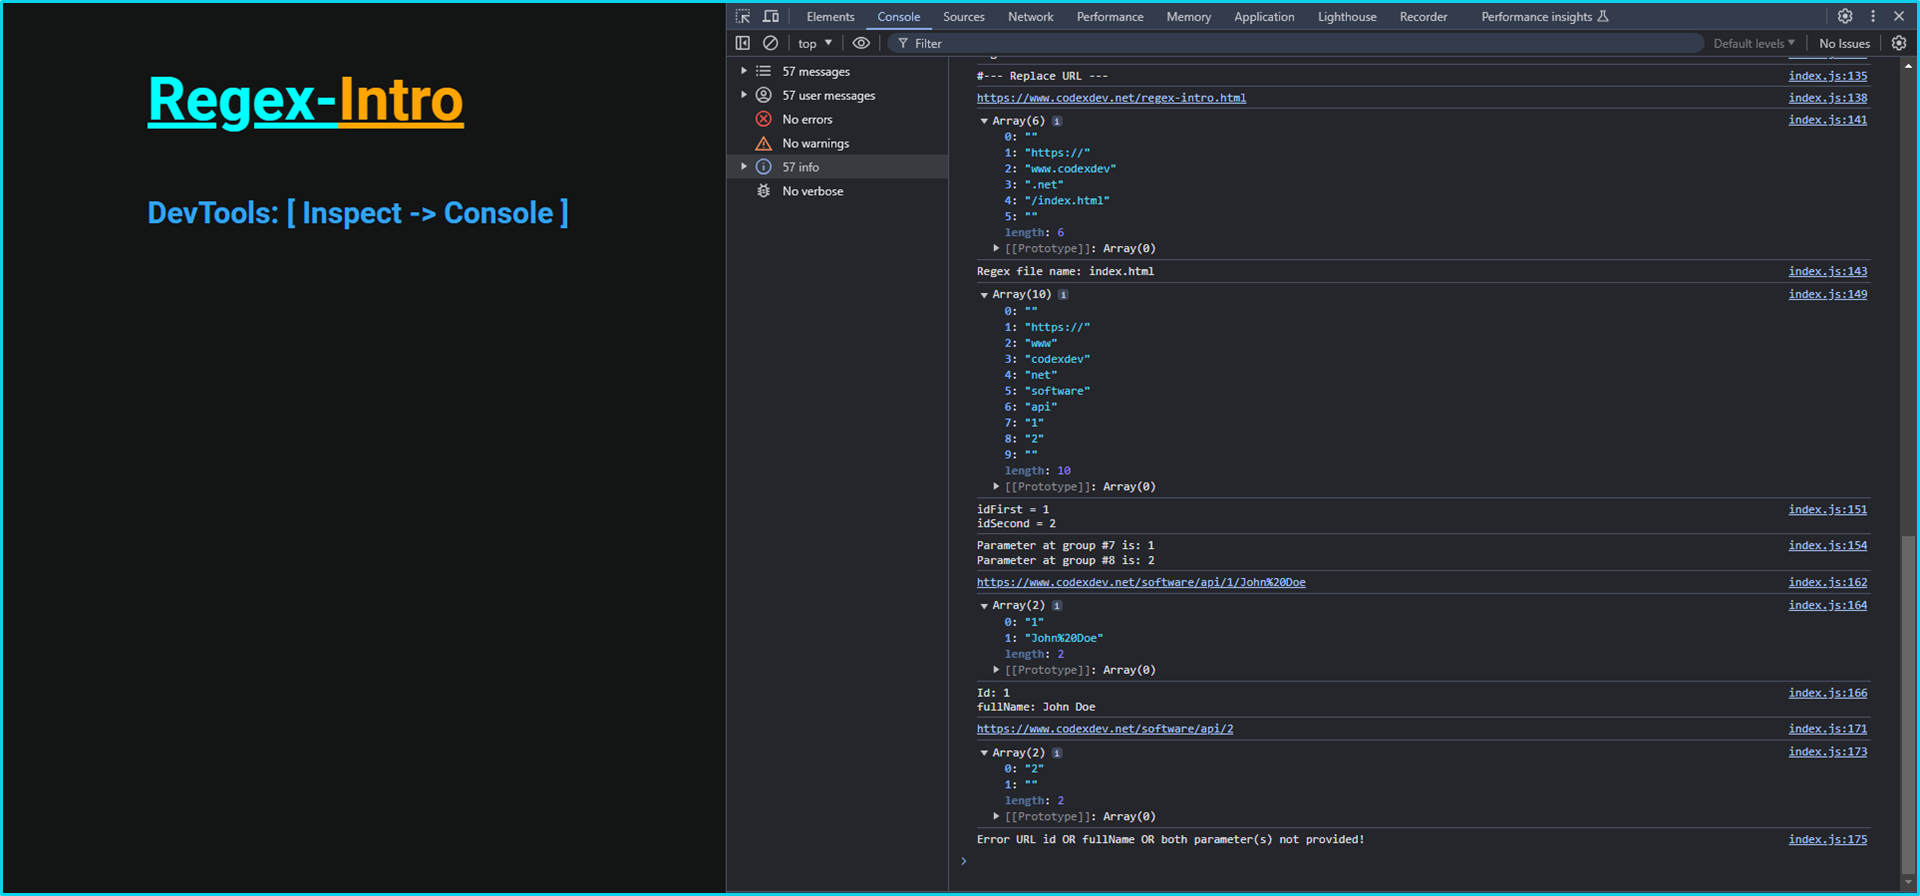Select the 57 user messages filter

pyautogui.click(x=828, y=96)
